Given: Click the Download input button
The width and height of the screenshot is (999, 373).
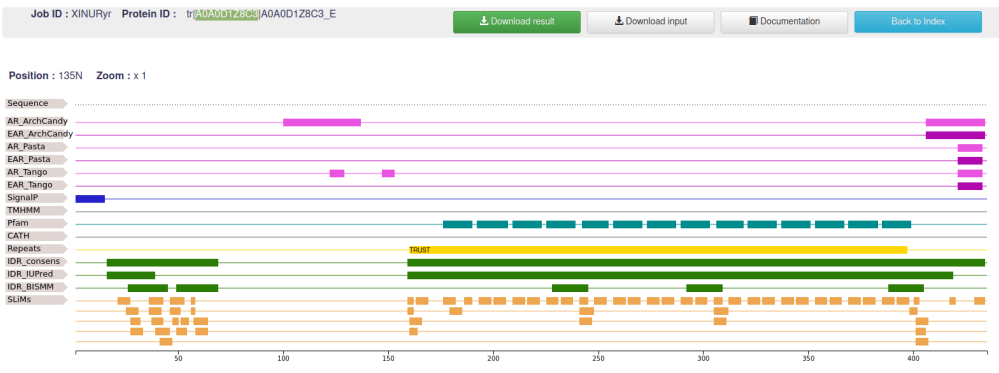Looking at the screenshot, I should click(x=650, y=22).
